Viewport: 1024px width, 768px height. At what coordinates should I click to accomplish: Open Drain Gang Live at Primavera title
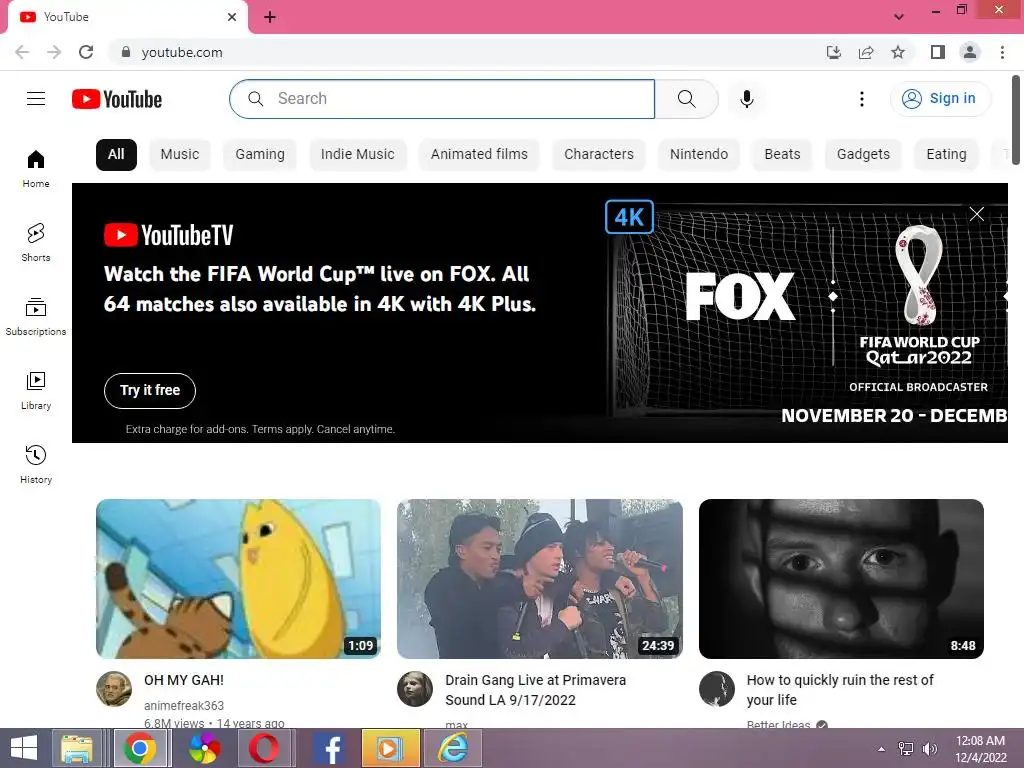coord(536,690)
